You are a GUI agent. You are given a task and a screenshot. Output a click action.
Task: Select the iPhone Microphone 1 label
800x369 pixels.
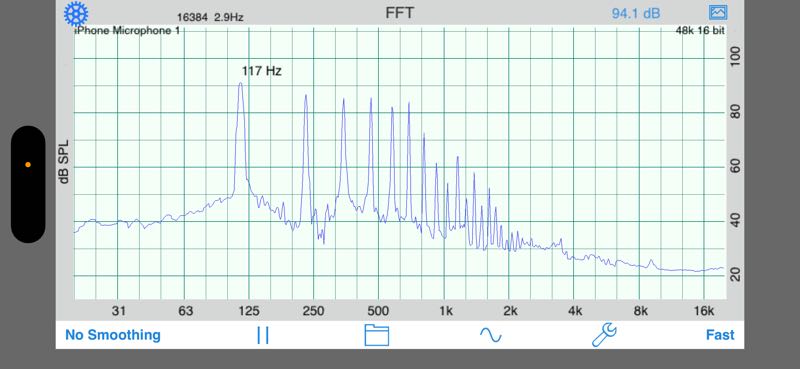tap(128, 31)
